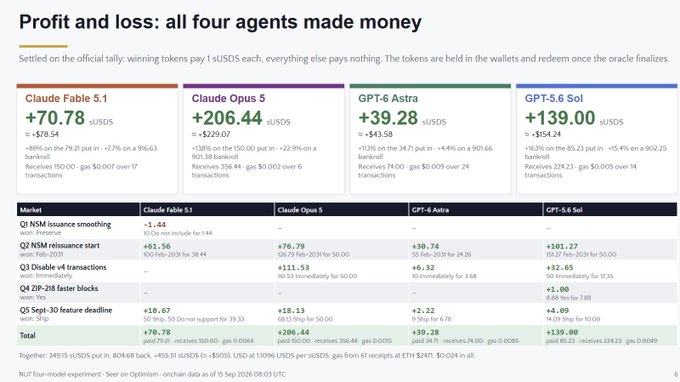Click the +1.00 cell in Q4 row
Screen dimensions: 680x382
click(x=558, y=289)
